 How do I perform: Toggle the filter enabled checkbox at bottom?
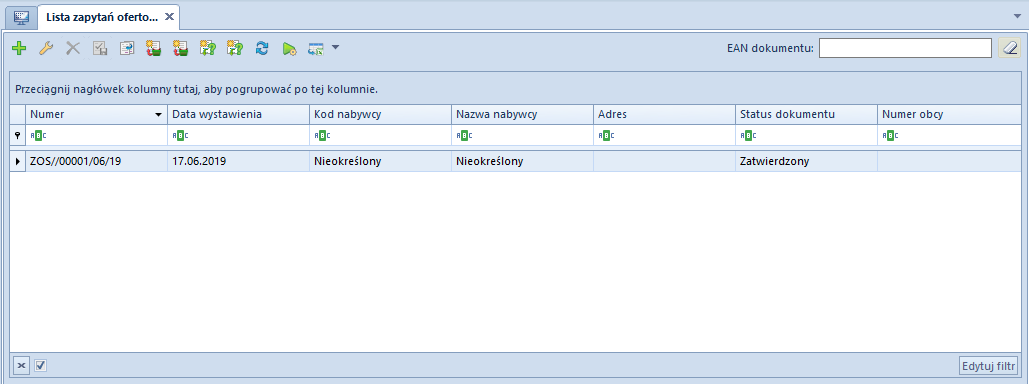tap(41, 365)
